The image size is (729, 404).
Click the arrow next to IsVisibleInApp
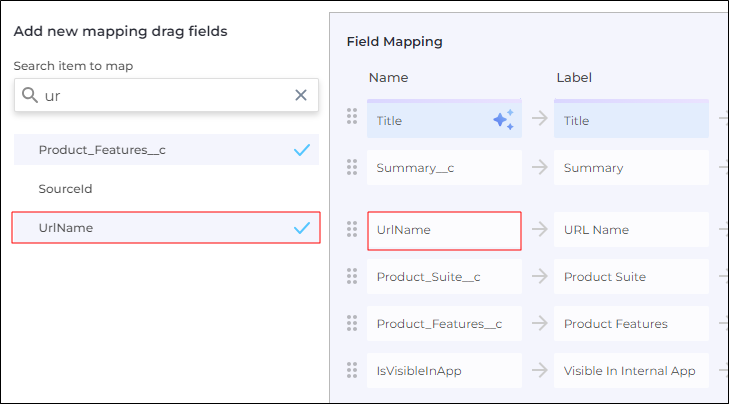coord(539,371)
